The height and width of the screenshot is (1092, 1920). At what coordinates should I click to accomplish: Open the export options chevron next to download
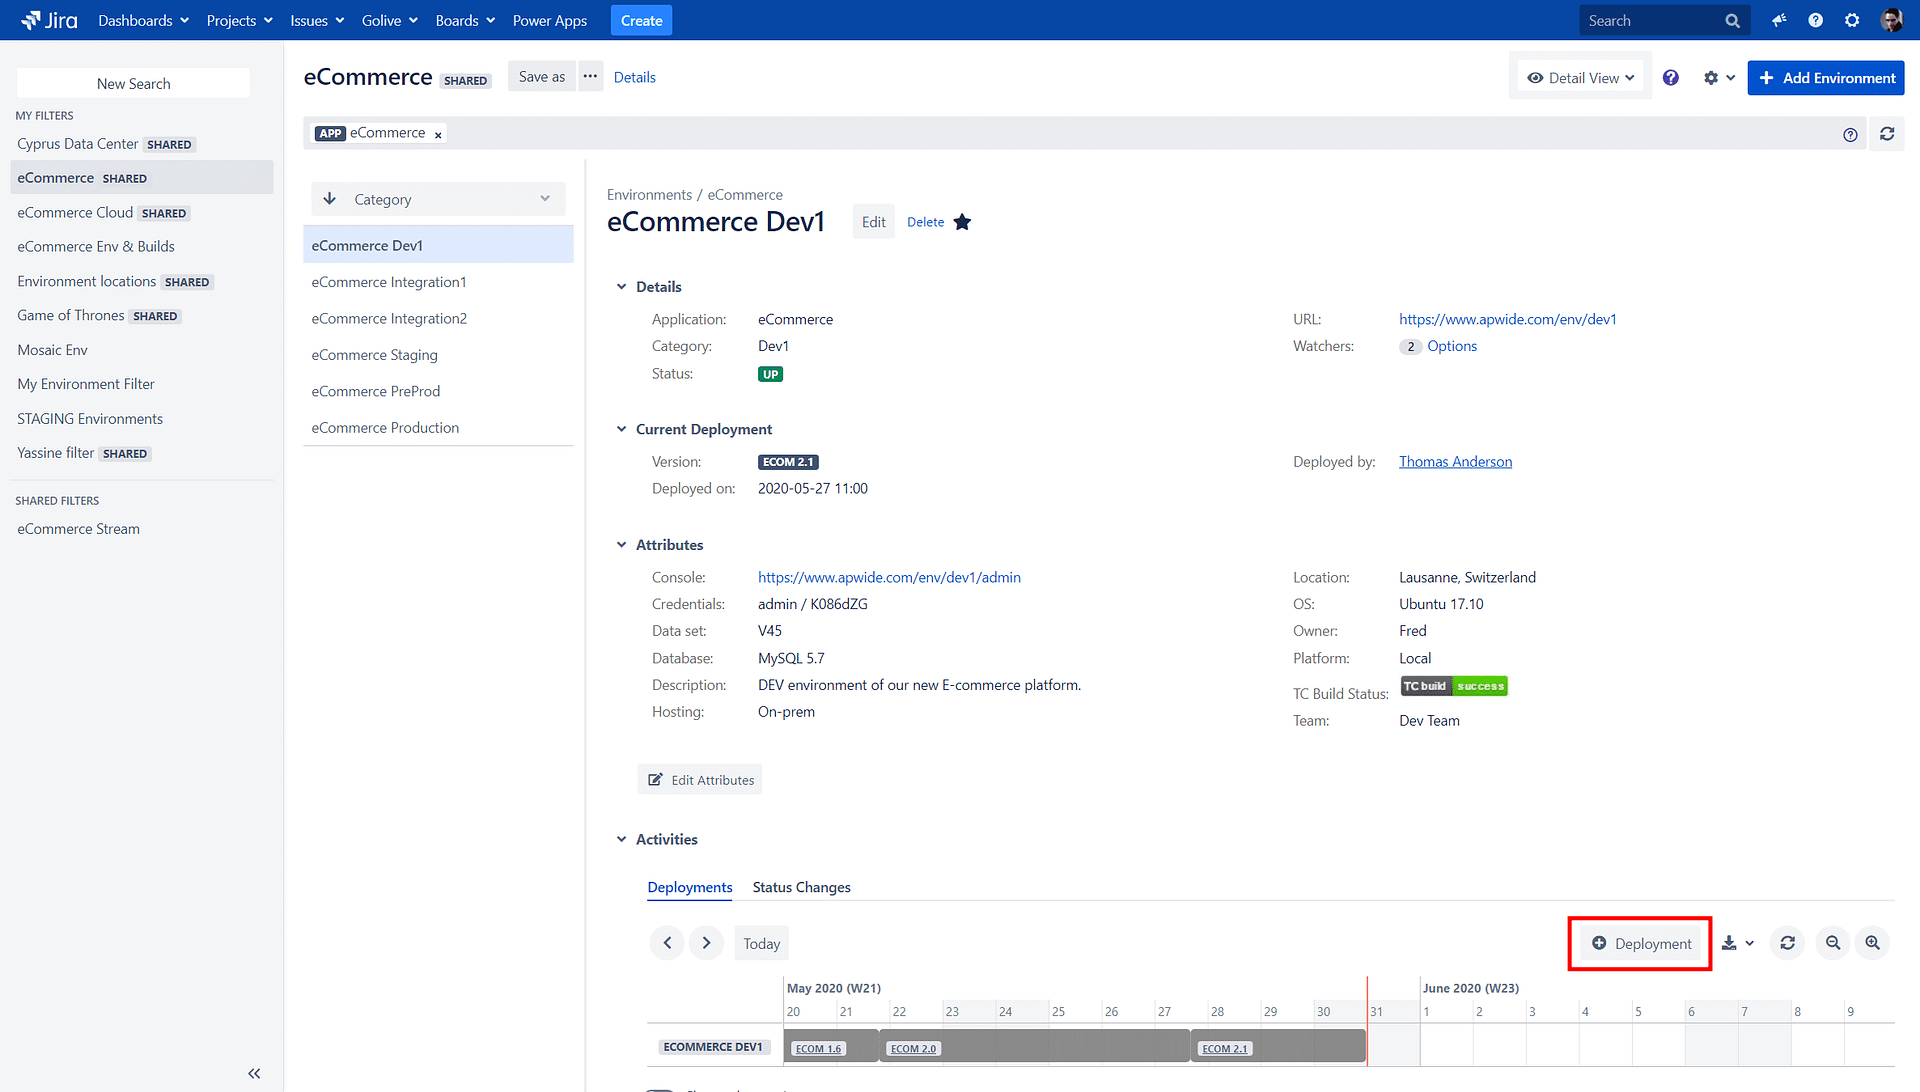tap(1748, 943)
